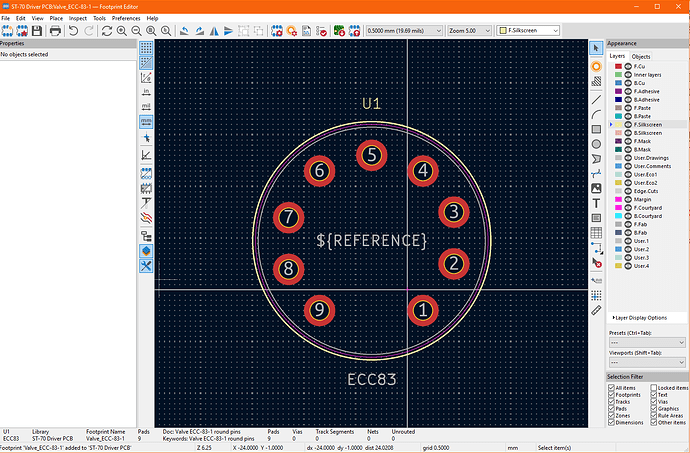Toggle grid display in left toolbar
Screen dimensions: 690x453
[x=146, y=48]
